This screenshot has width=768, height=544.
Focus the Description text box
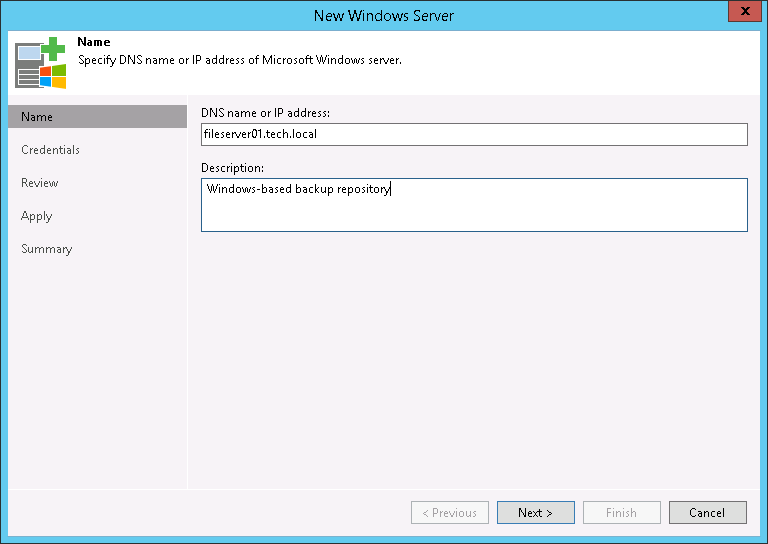474,205
